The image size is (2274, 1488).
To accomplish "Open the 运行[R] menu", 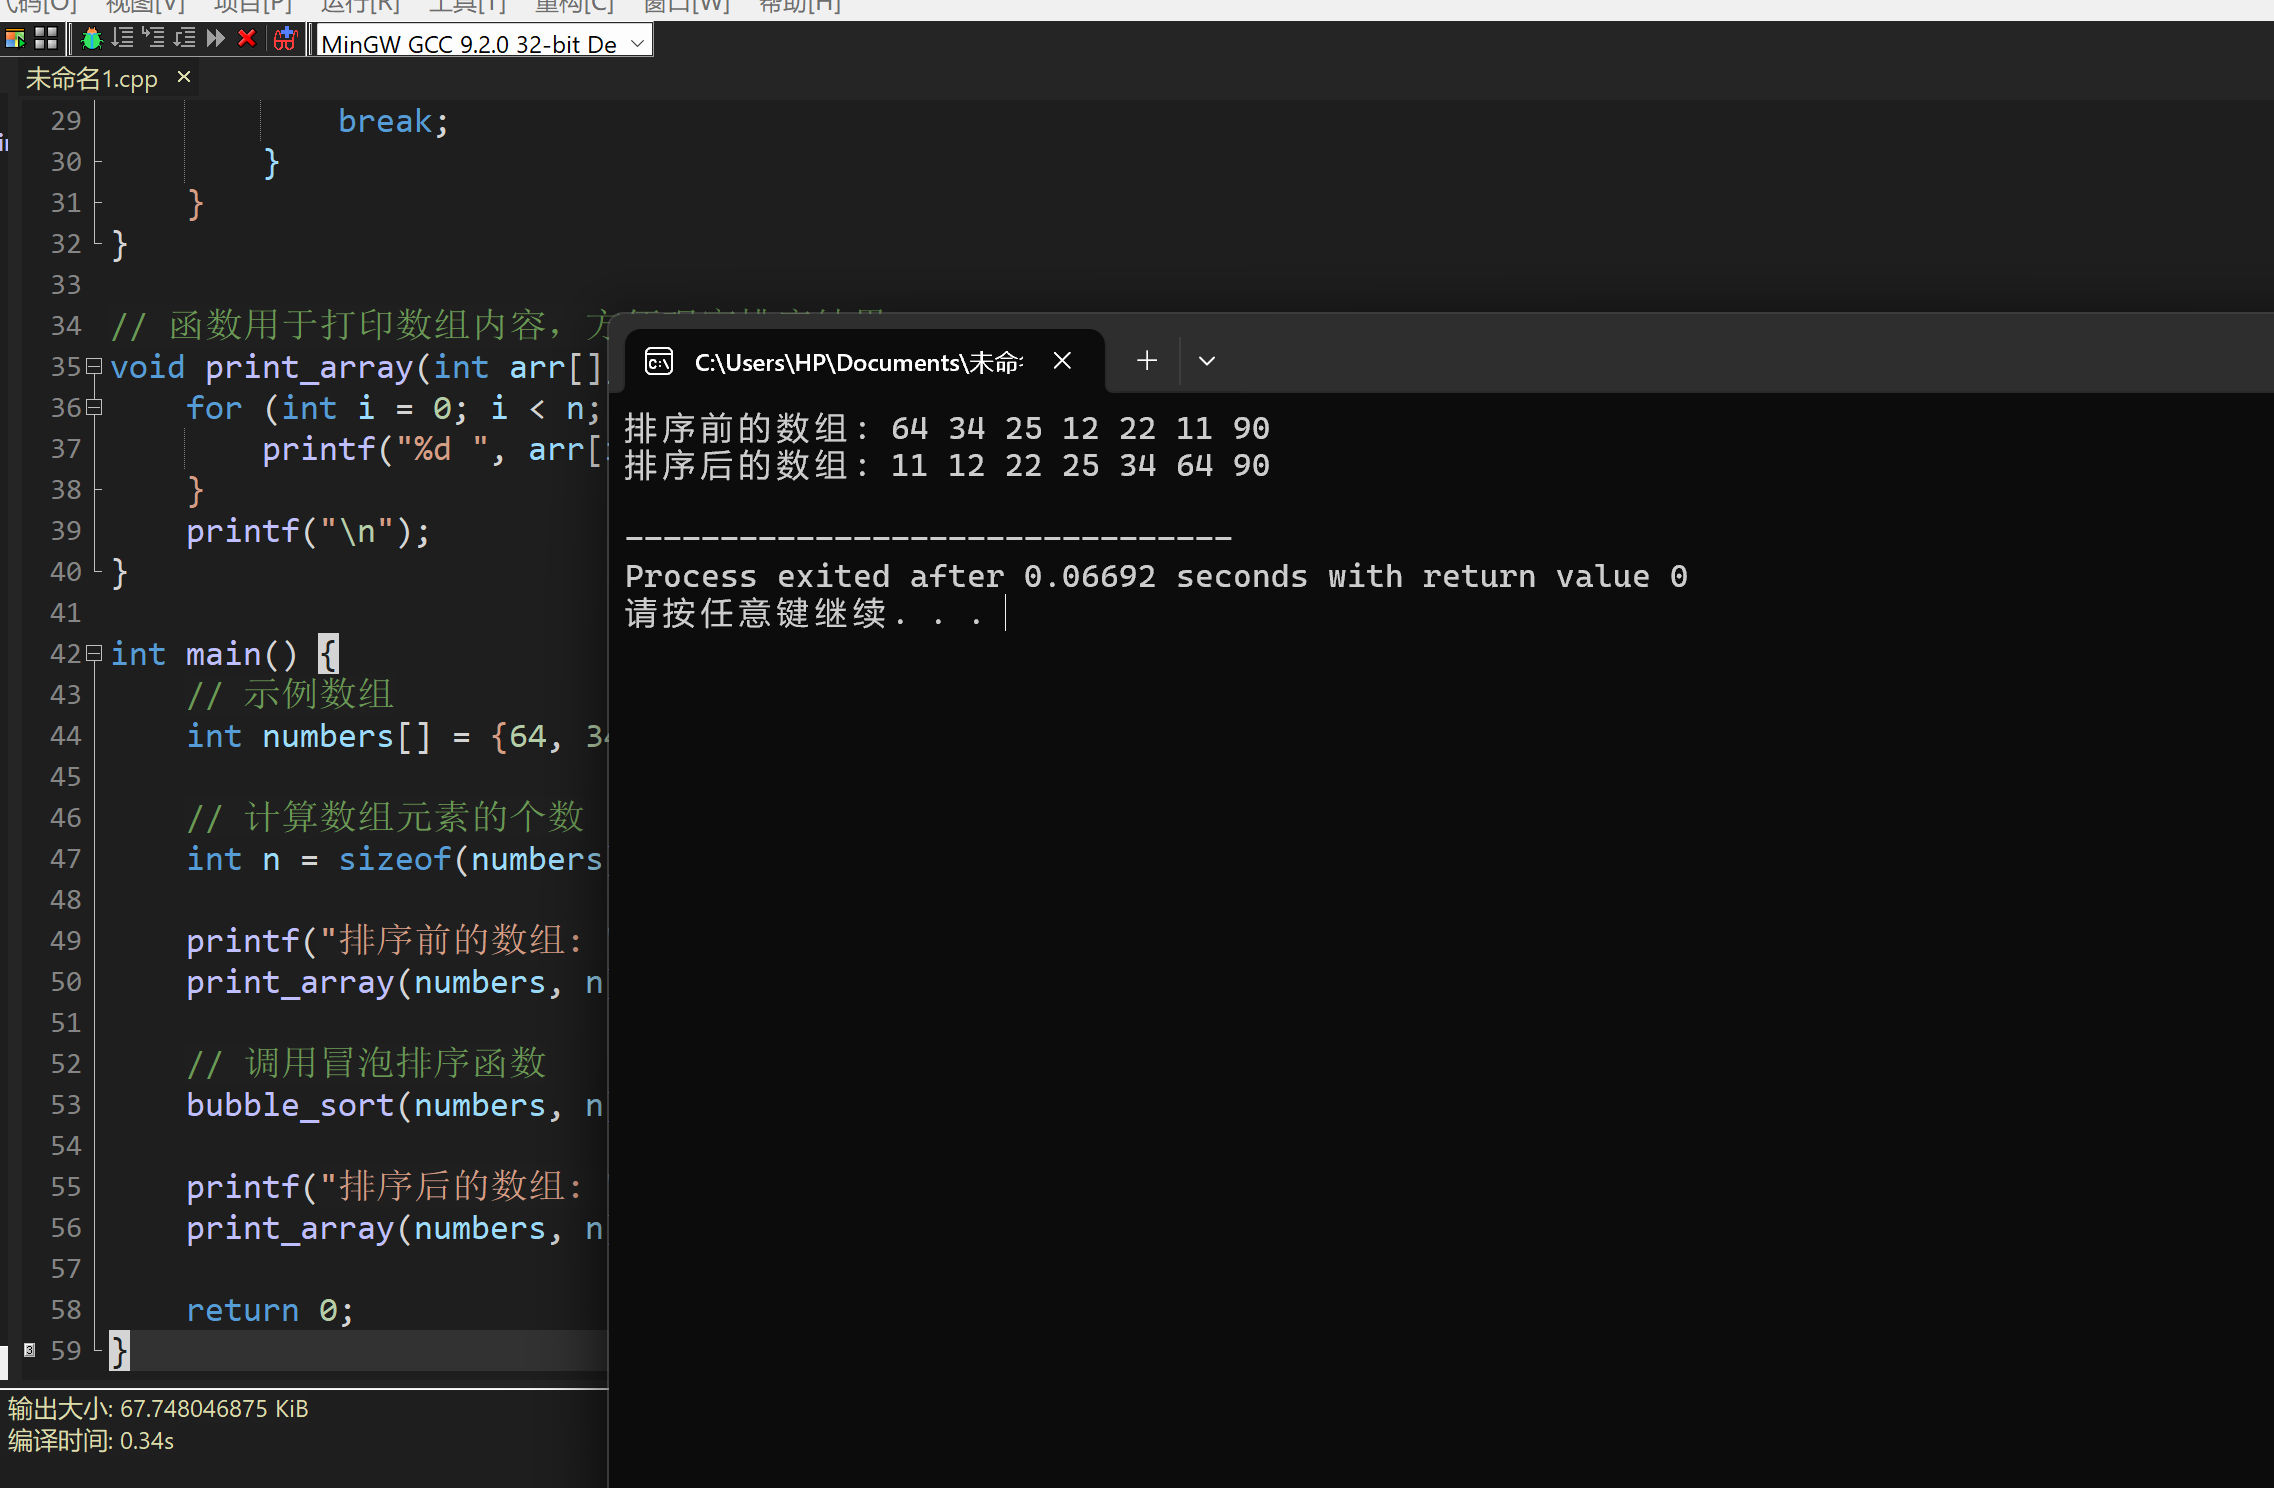I will tap(359, 6).
